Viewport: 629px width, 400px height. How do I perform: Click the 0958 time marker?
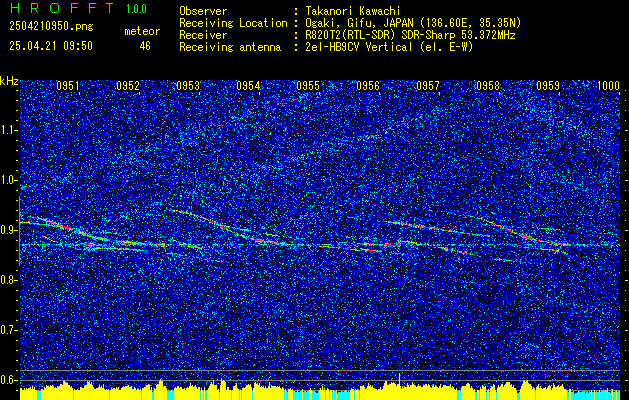488,85
